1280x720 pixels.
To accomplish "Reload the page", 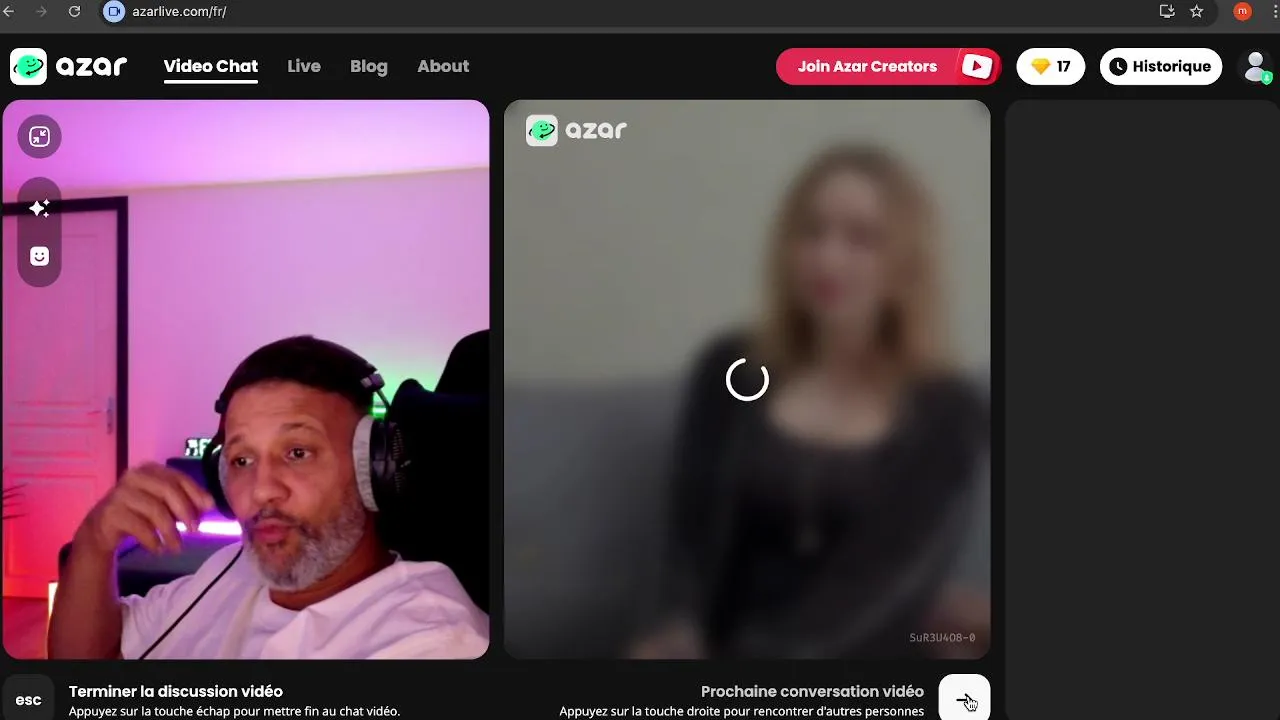I will [x=74, y=11].
